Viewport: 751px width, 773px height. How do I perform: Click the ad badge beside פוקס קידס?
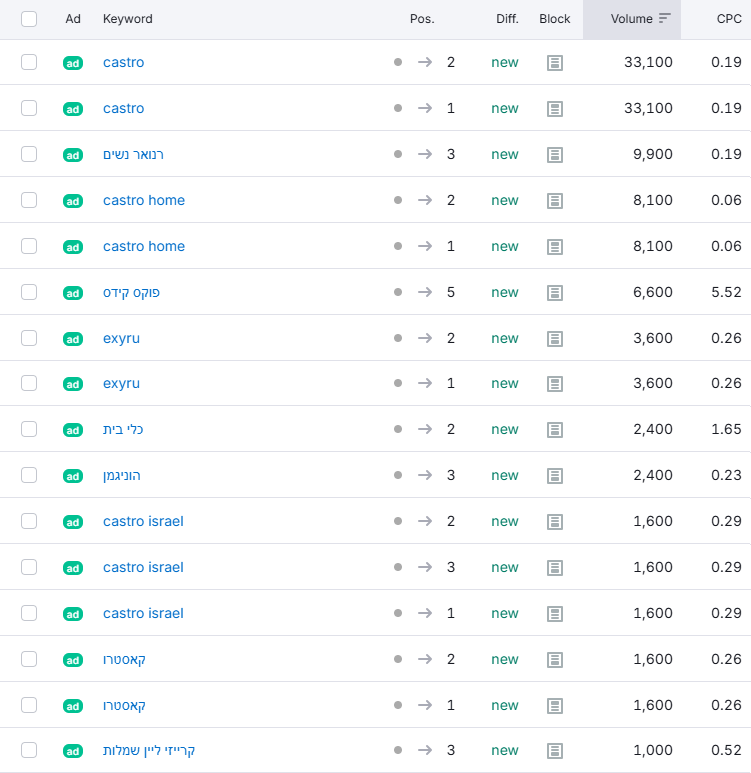(73, 293)
